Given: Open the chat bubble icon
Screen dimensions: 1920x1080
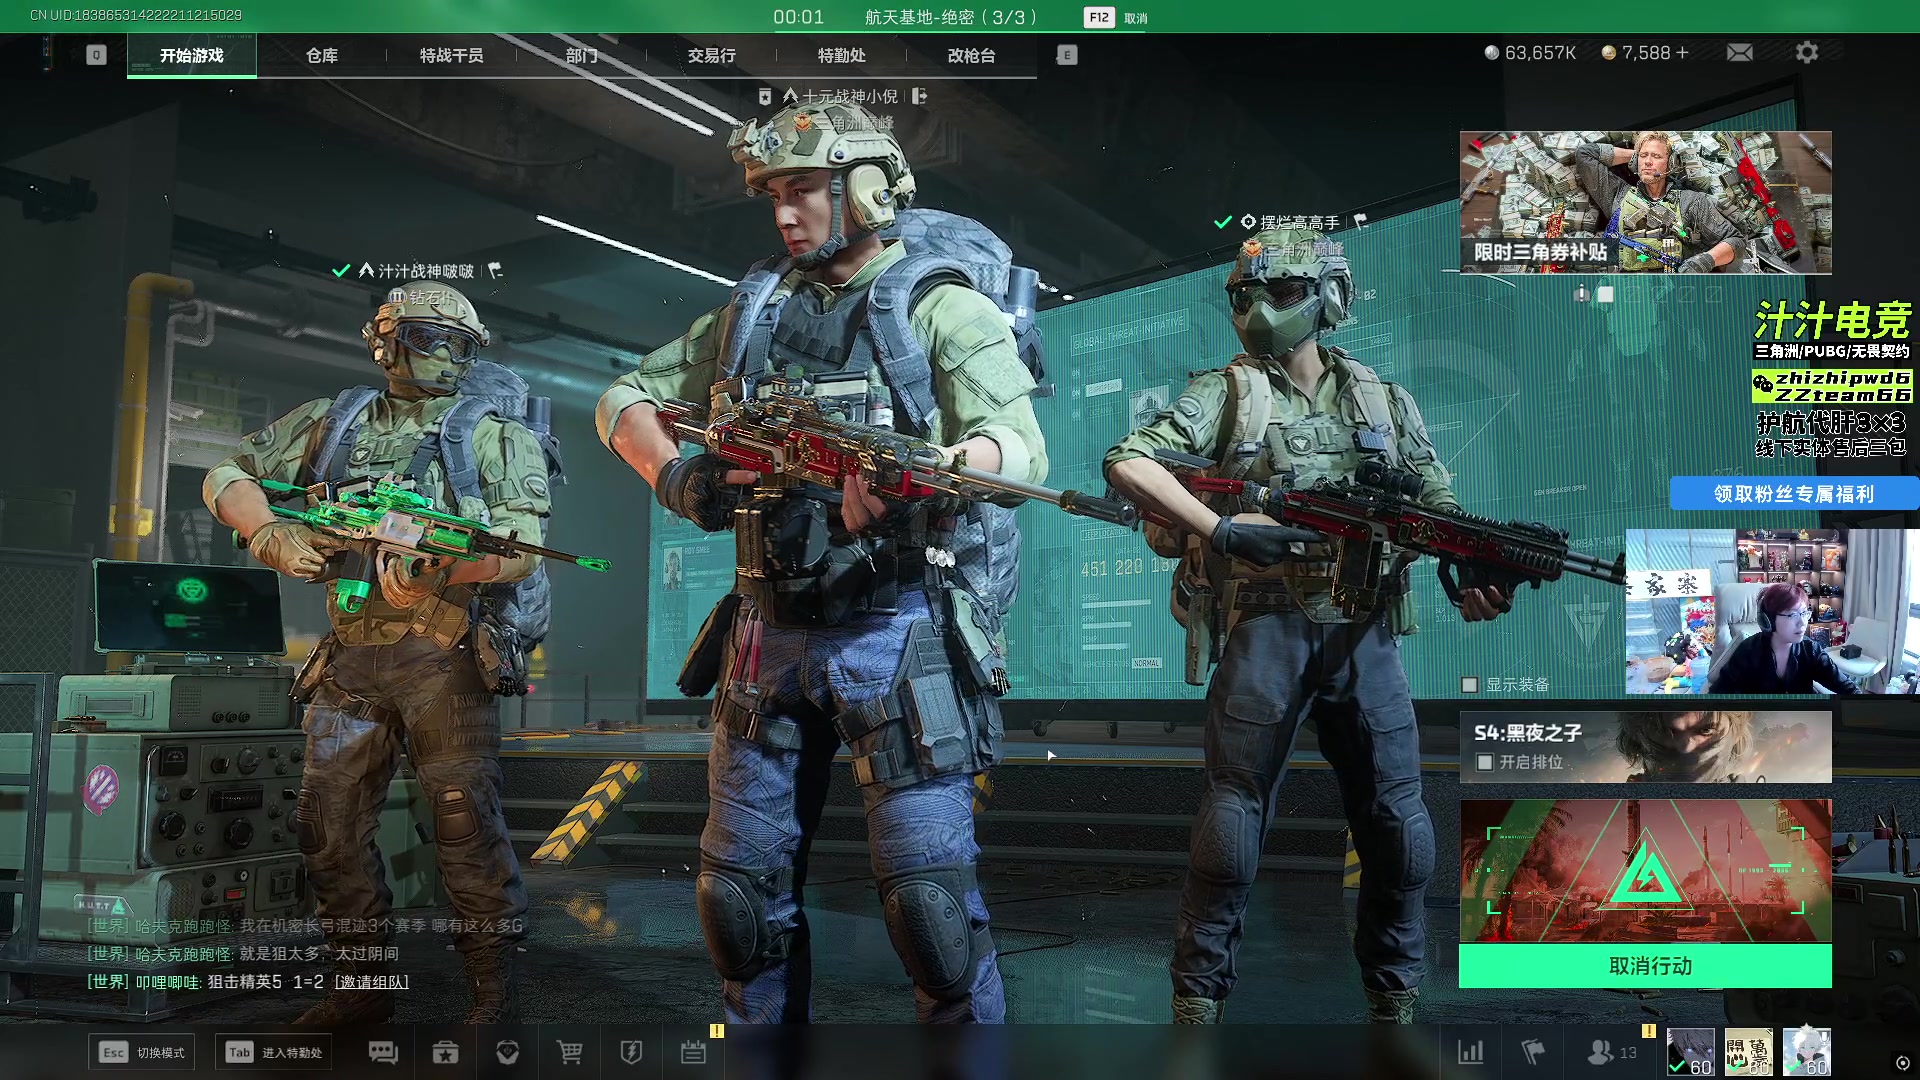Looking at the screenshot, I should tap(383, 1052).
